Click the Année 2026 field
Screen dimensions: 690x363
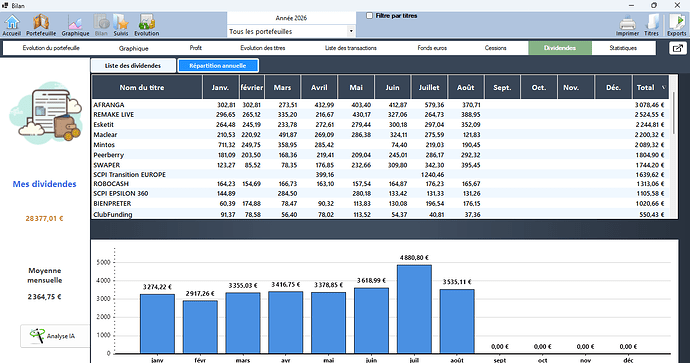[x=291, y=18]
